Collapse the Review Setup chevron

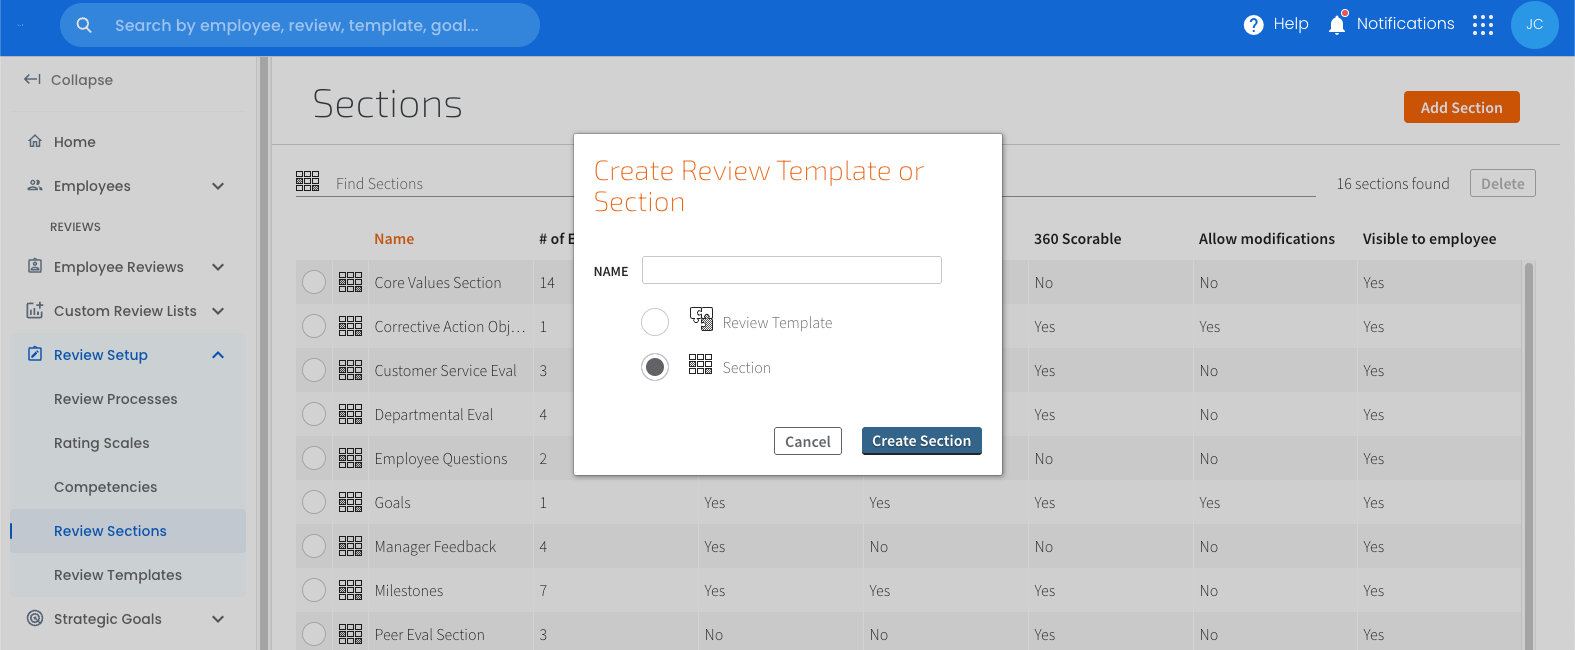tap(218, 355)
